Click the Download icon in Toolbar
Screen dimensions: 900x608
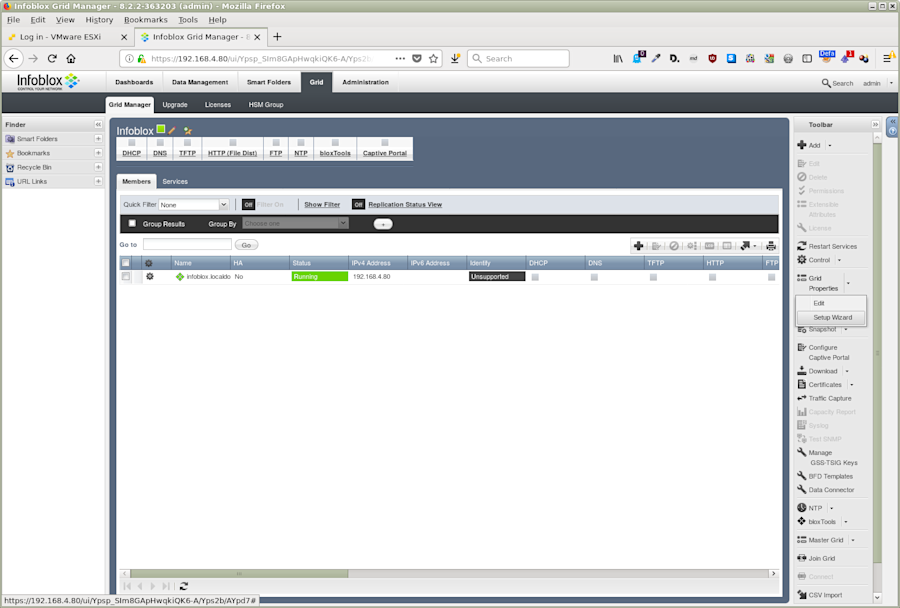pyautogui.click(x=801, y=371)
